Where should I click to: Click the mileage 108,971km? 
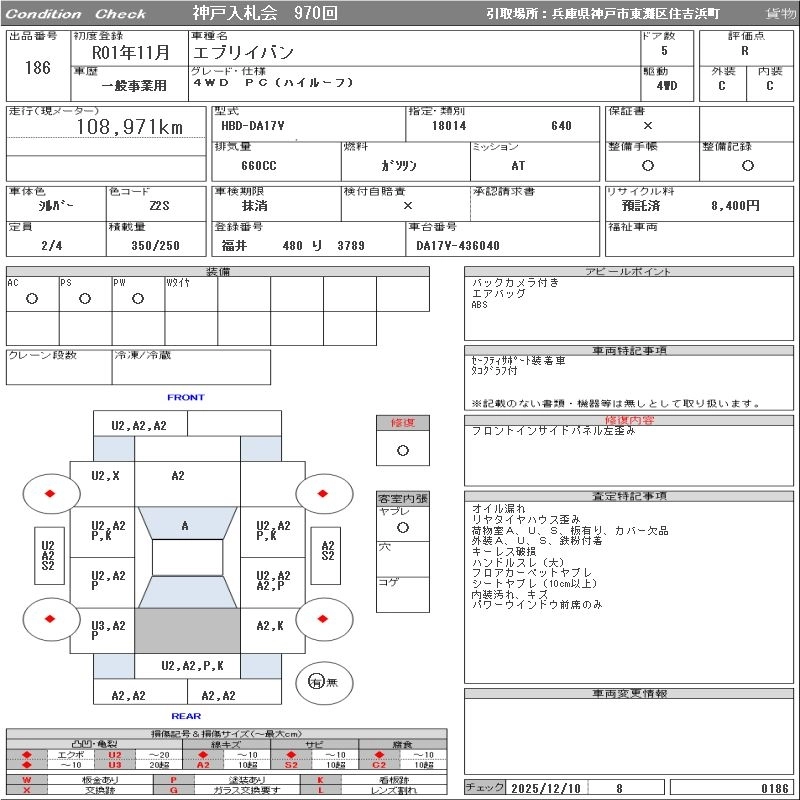coord(130,127)
